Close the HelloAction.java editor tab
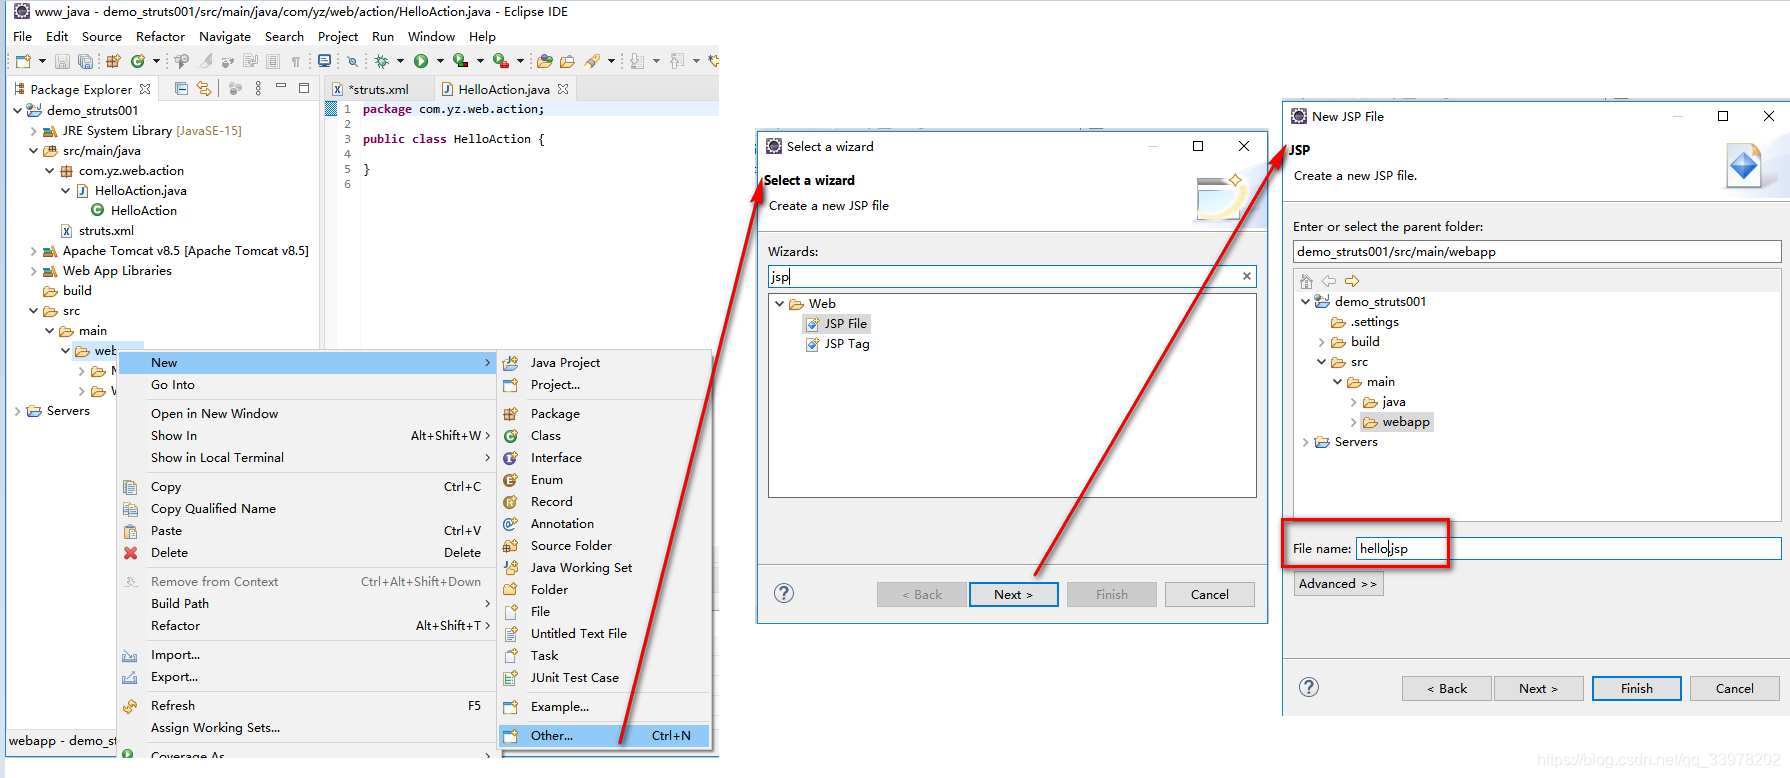Viewport: 1790px width, 778px height. point(563,89)
